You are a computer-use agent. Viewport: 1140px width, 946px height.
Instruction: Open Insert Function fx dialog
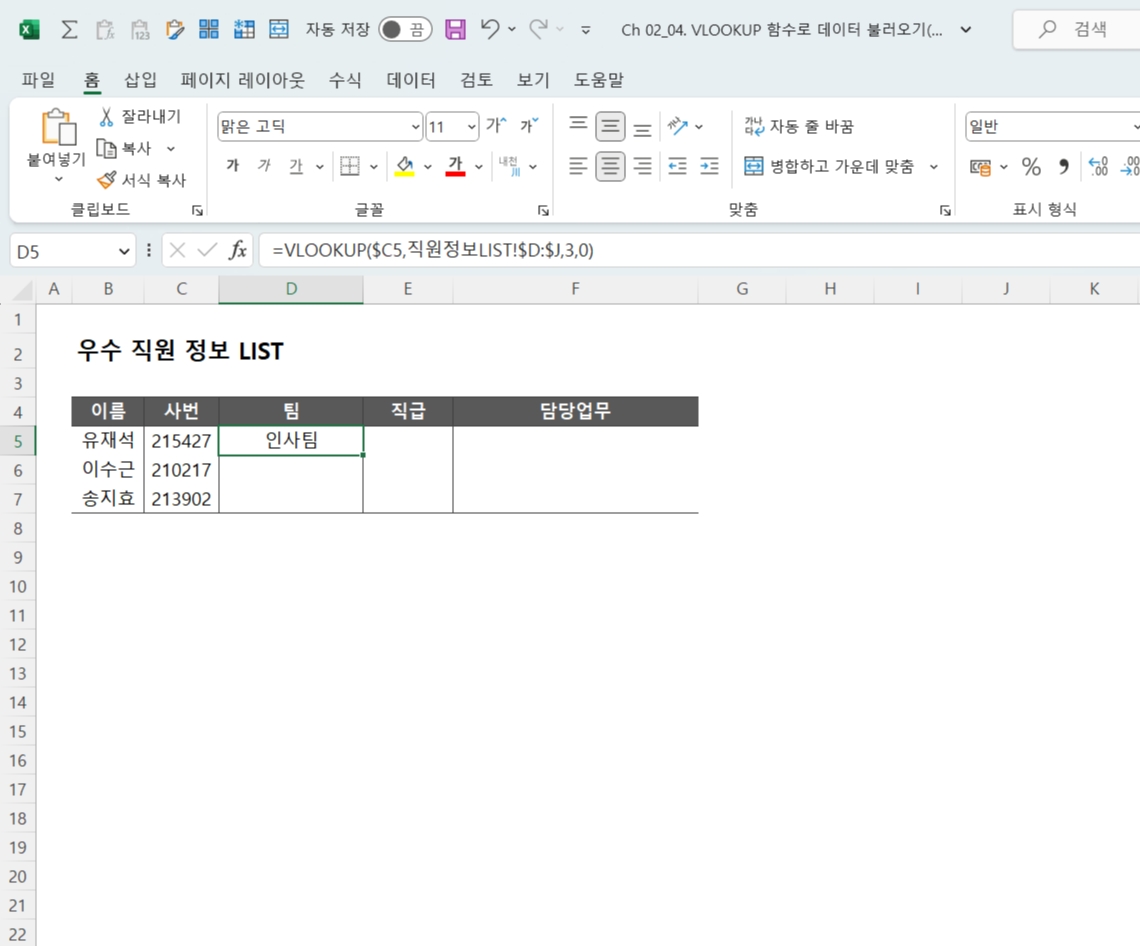[x=238, y=250]
